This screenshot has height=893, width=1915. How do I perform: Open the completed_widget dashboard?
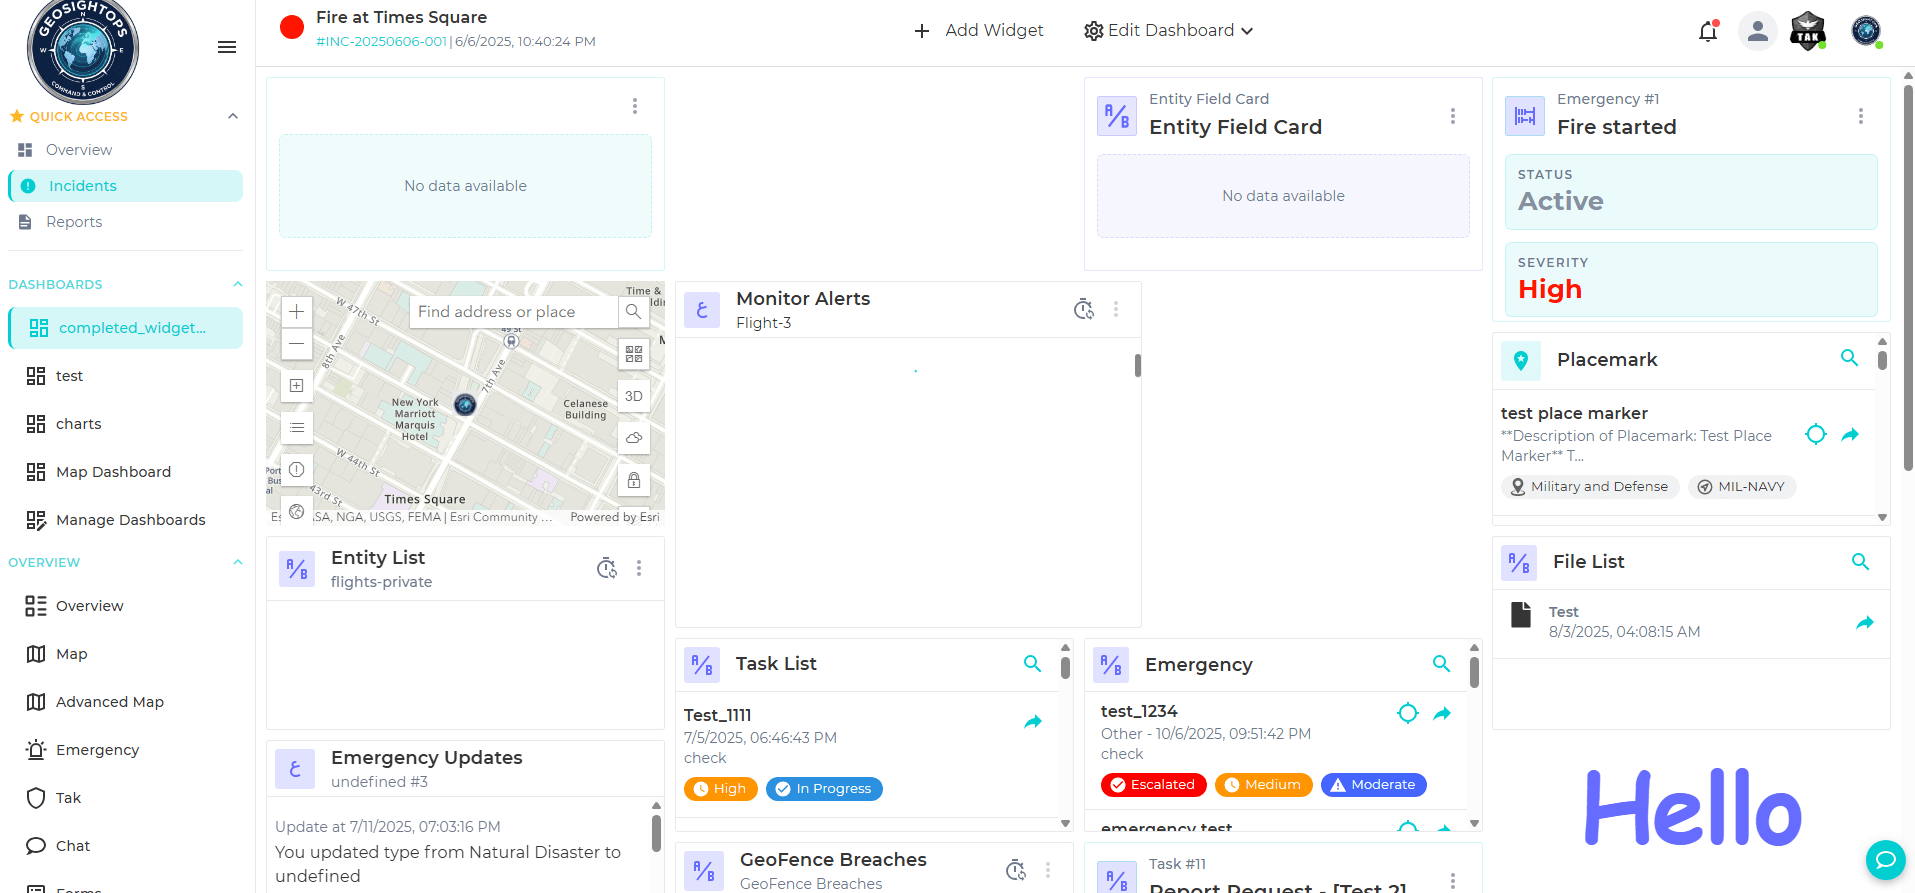point(125,328)
